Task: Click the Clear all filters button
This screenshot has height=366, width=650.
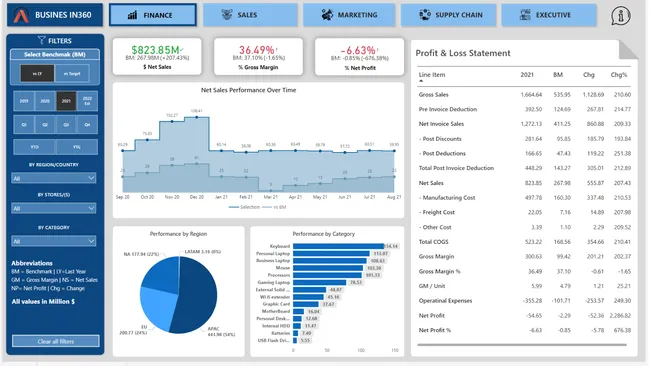Action: click(x=56, y=341)
